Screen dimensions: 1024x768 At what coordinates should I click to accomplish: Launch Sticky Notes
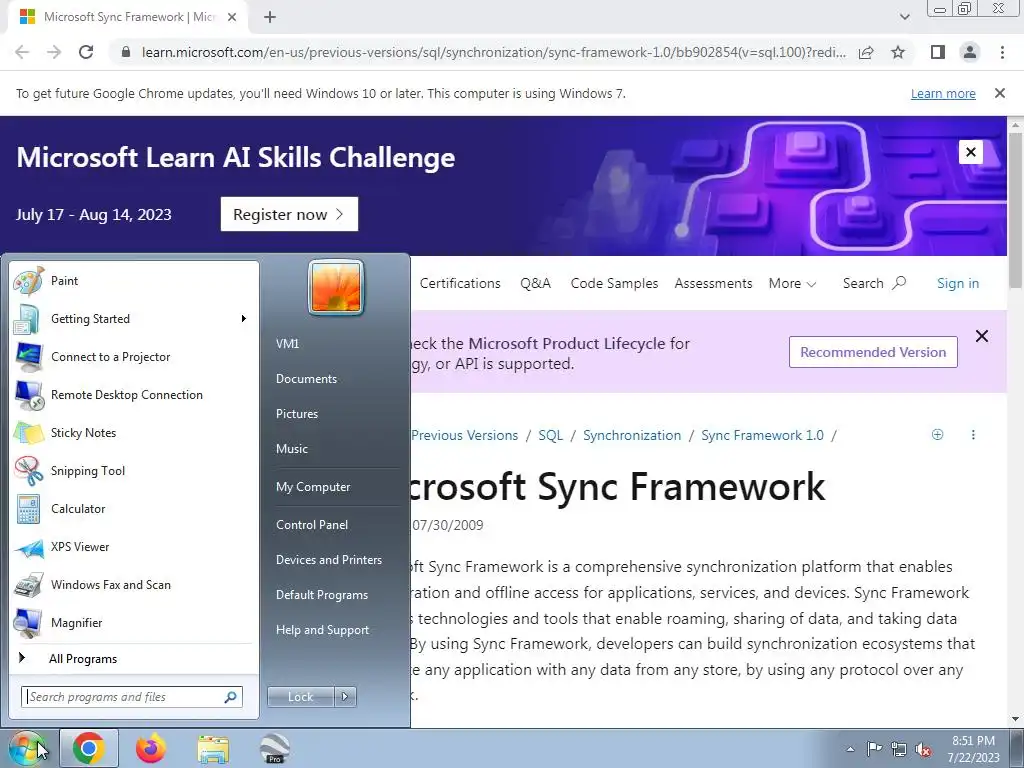pos(134,432)
